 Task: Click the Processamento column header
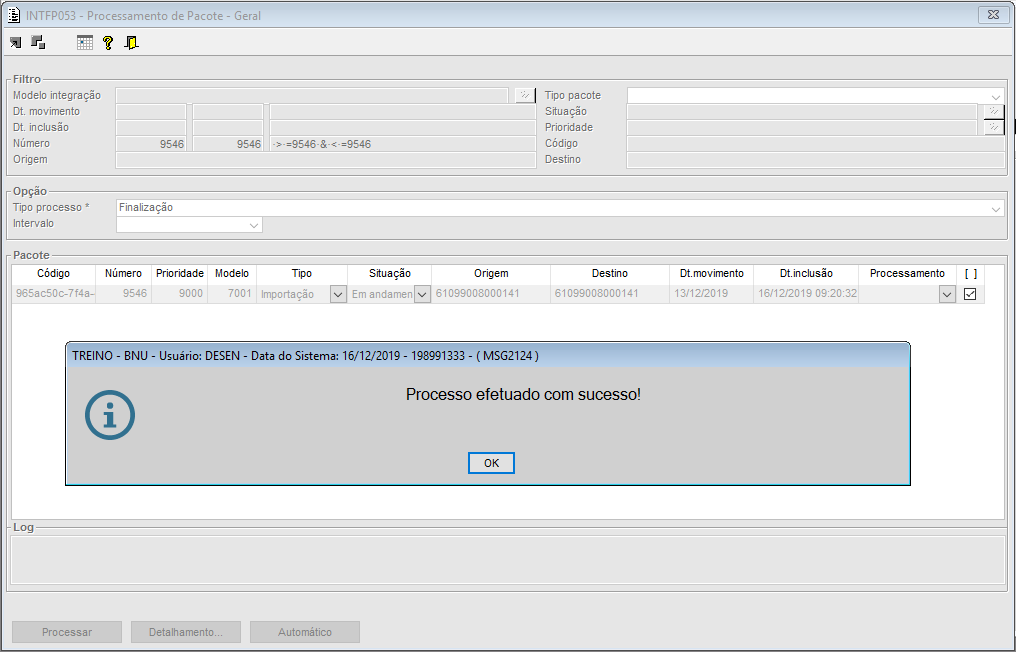point(907,274)
